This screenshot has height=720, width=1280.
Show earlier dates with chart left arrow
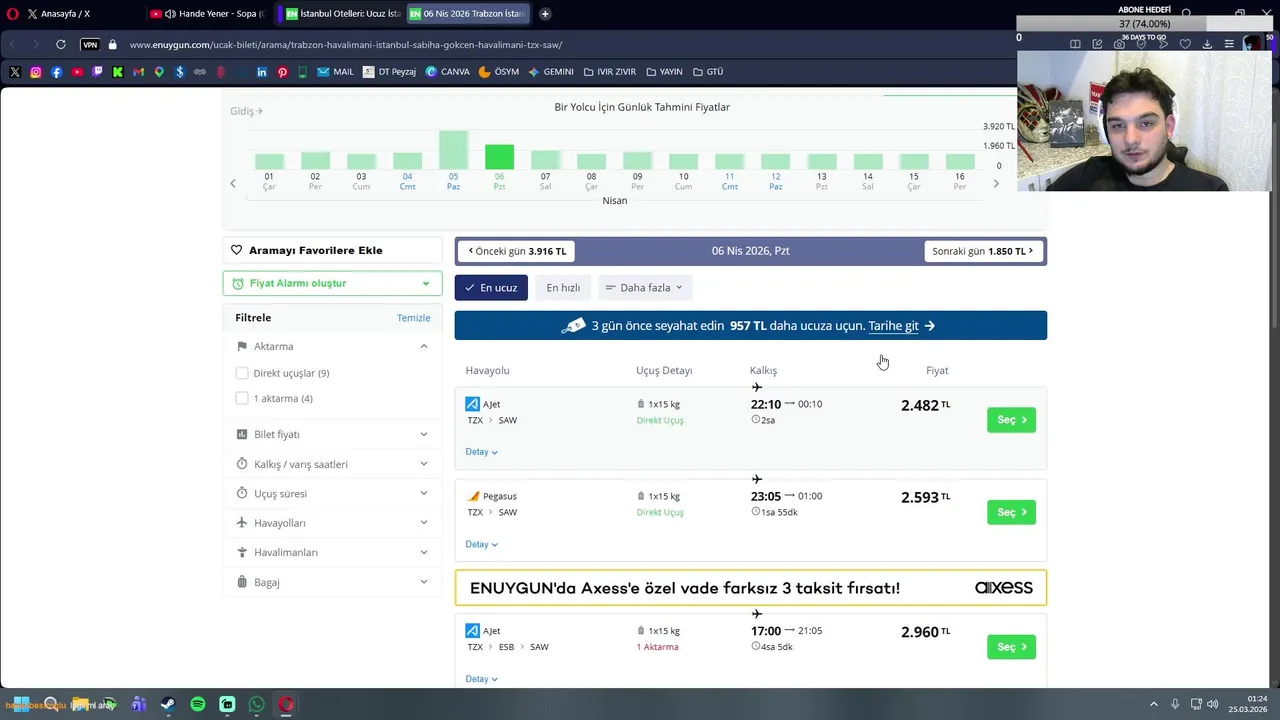click(233, 183)
